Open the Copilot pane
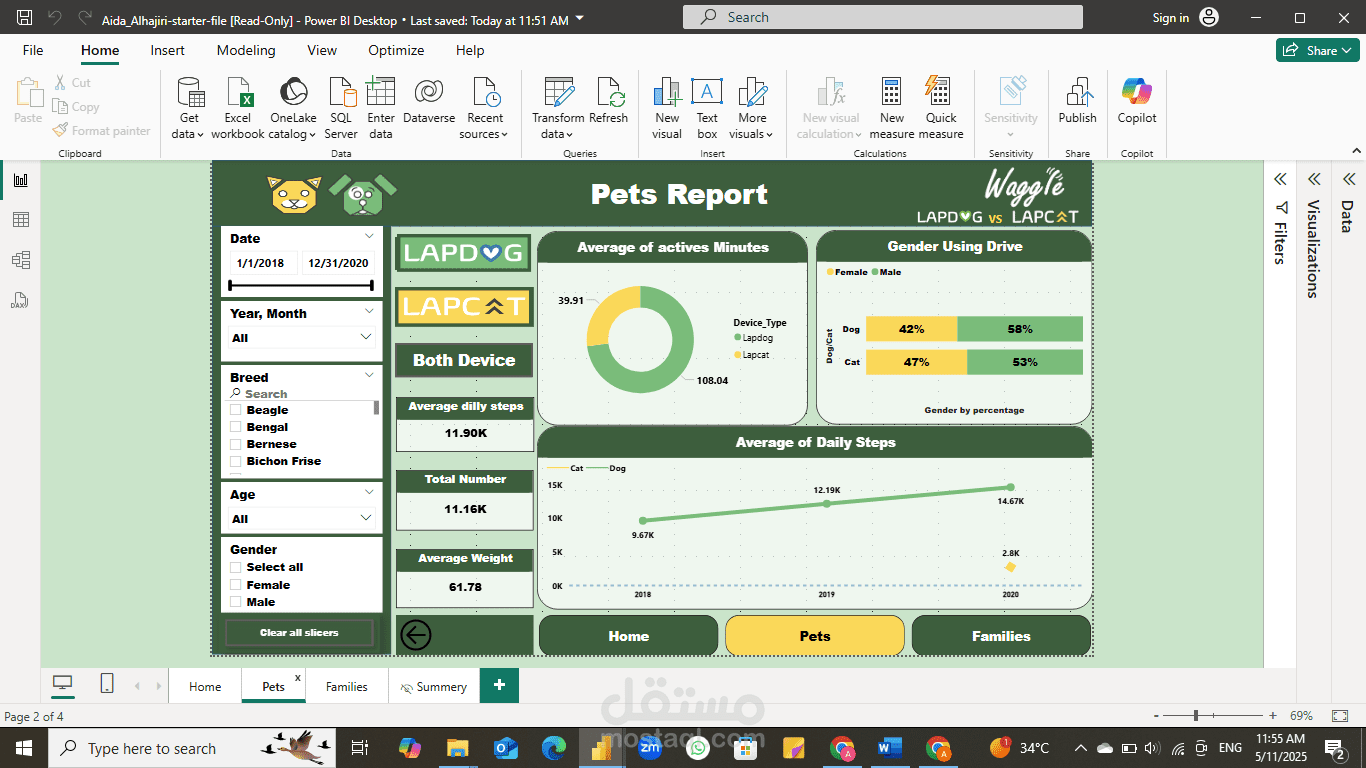1366x768 pixels. [x=1137, y=100]
